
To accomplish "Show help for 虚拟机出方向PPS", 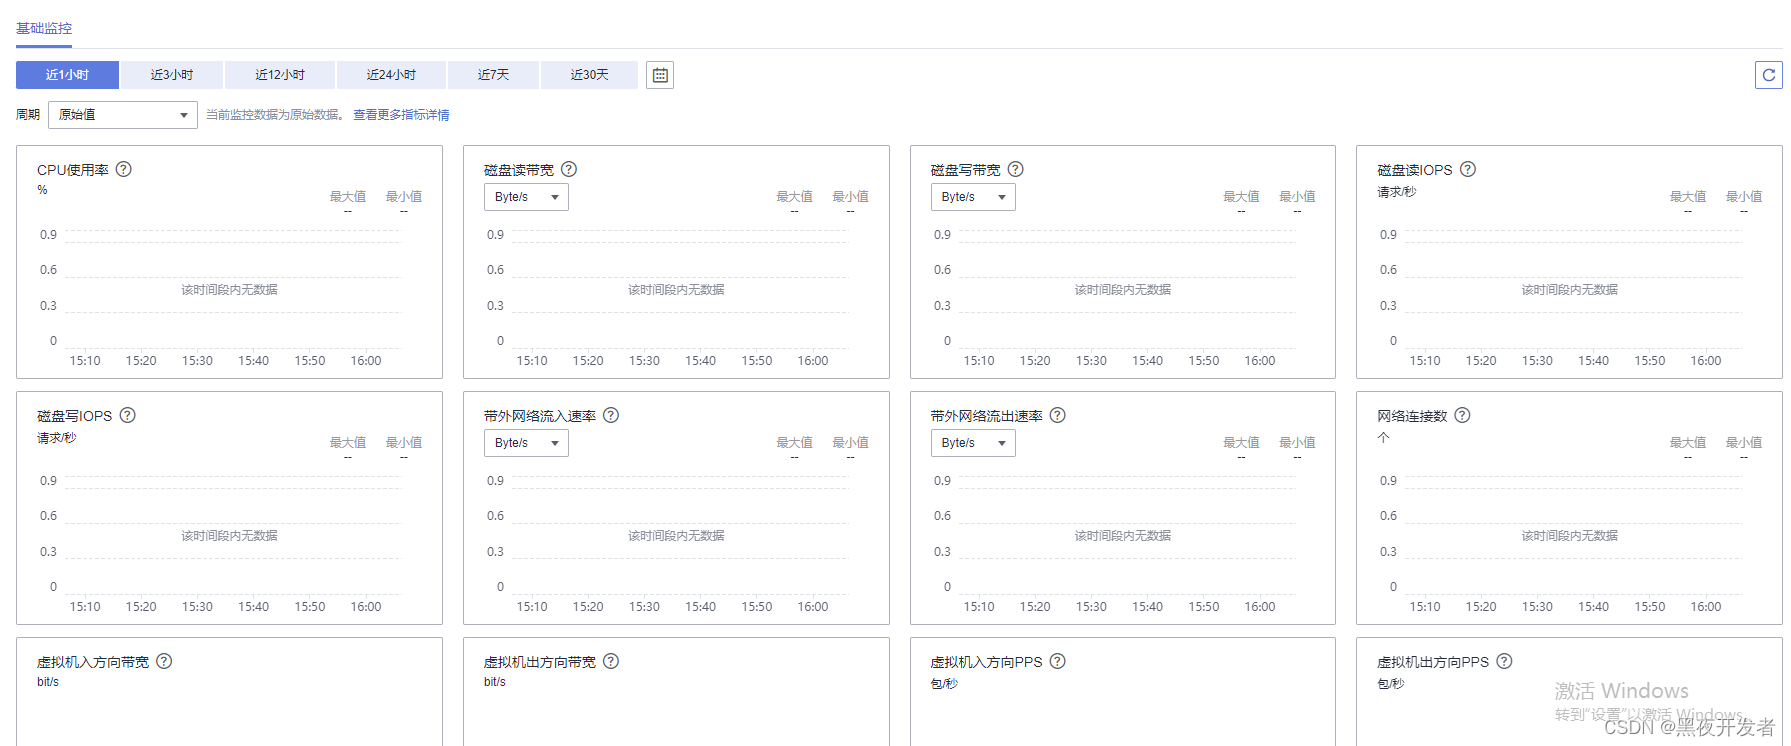I will 1504,661.
